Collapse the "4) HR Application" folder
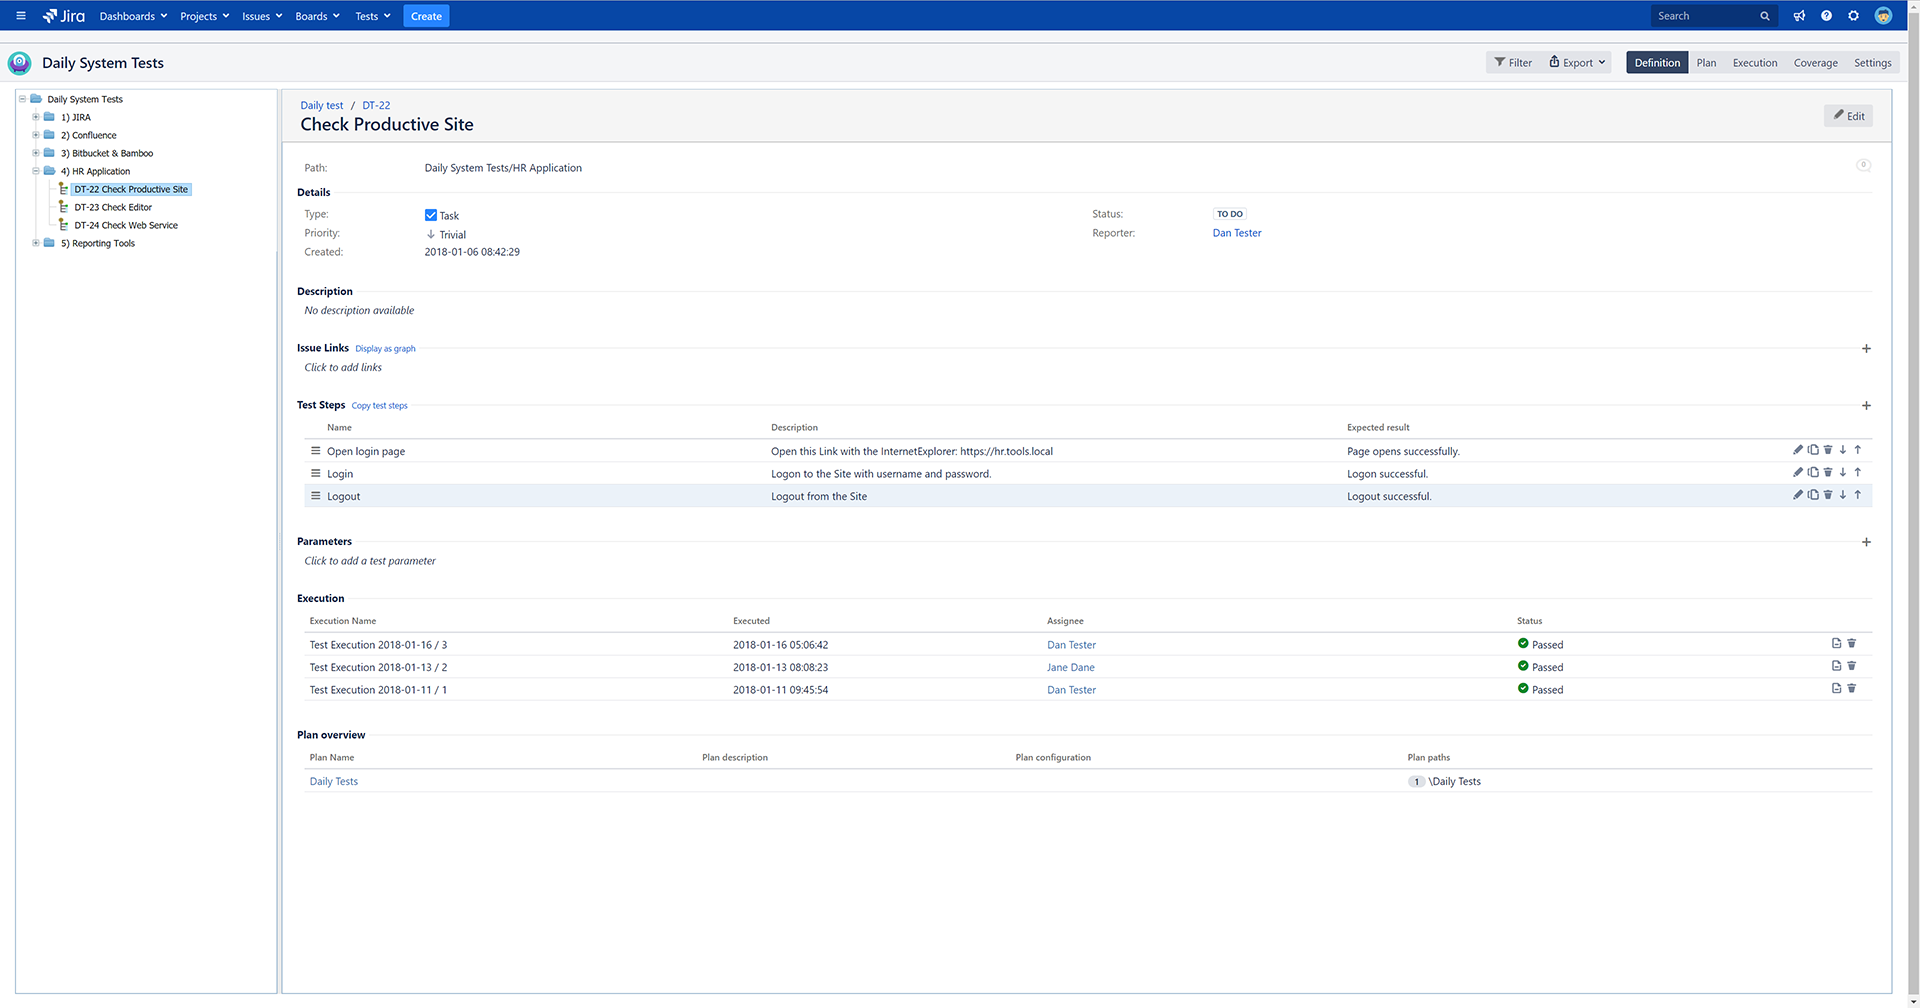The height and width of the screenshot is (1008, 1920). [36, 170]
